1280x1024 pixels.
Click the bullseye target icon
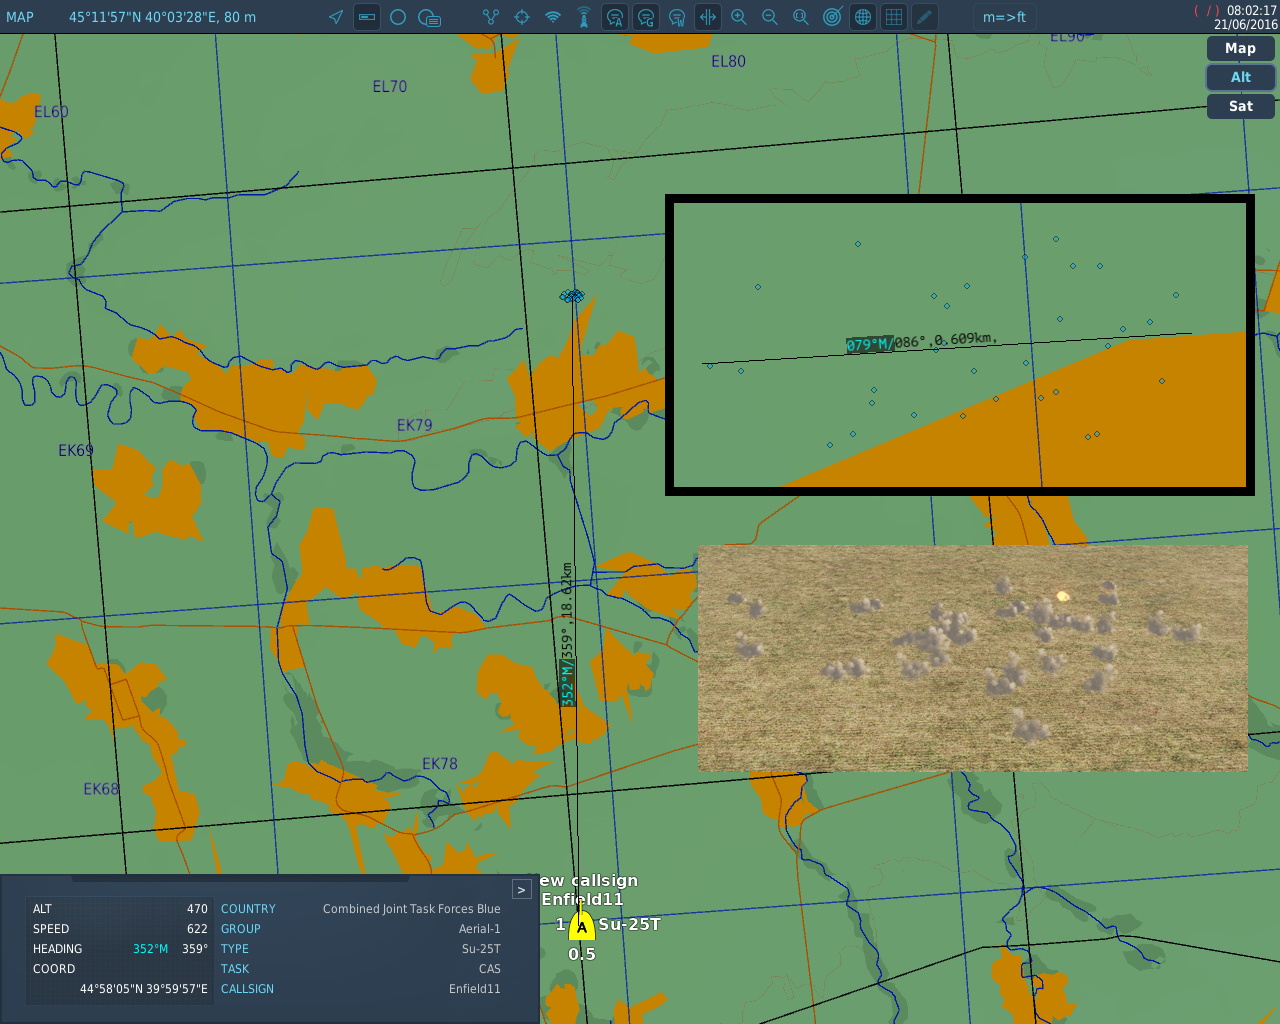click(832, 17)
